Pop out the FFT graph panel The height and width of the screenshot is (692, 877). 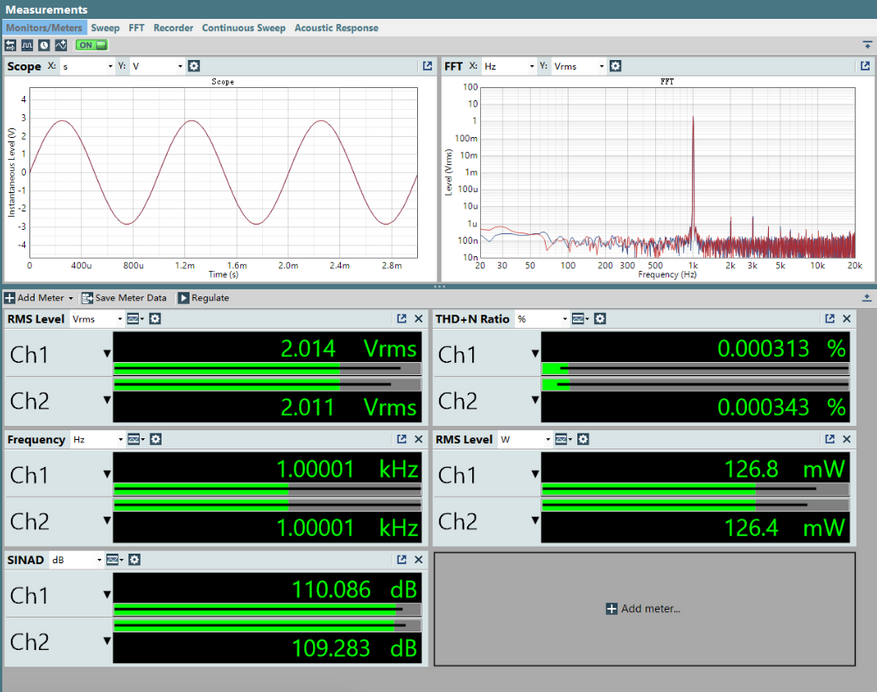click(x=864, y=66)
